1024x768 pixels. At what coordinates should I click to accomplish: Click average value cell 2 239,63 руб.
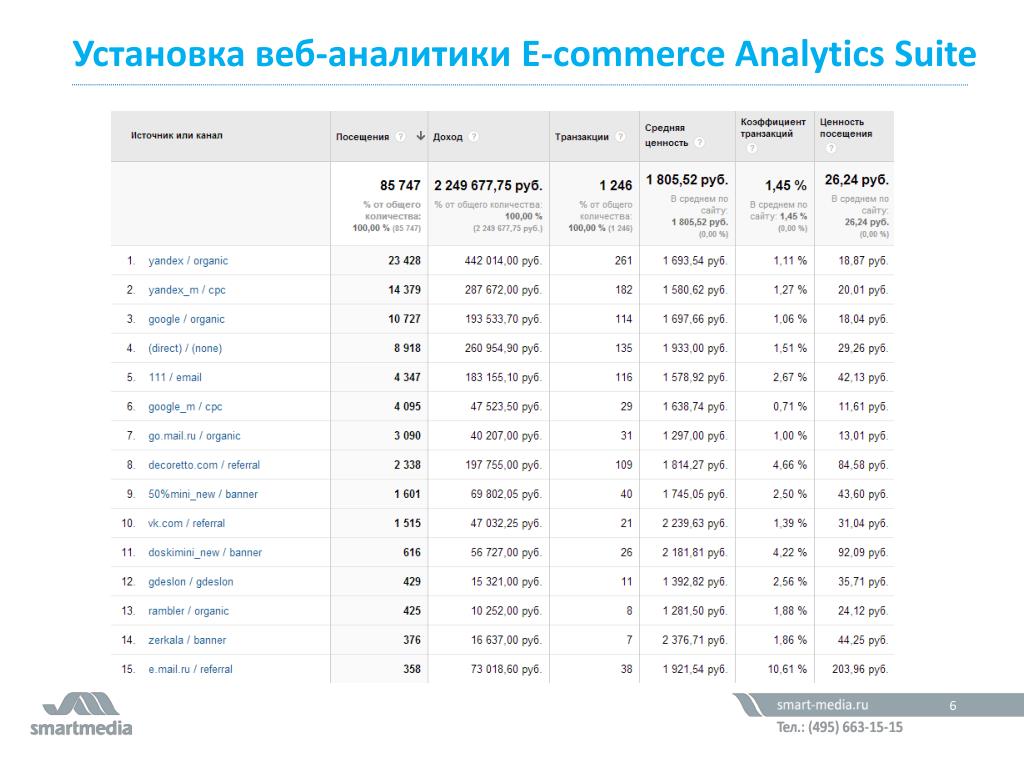coord(695,523)
